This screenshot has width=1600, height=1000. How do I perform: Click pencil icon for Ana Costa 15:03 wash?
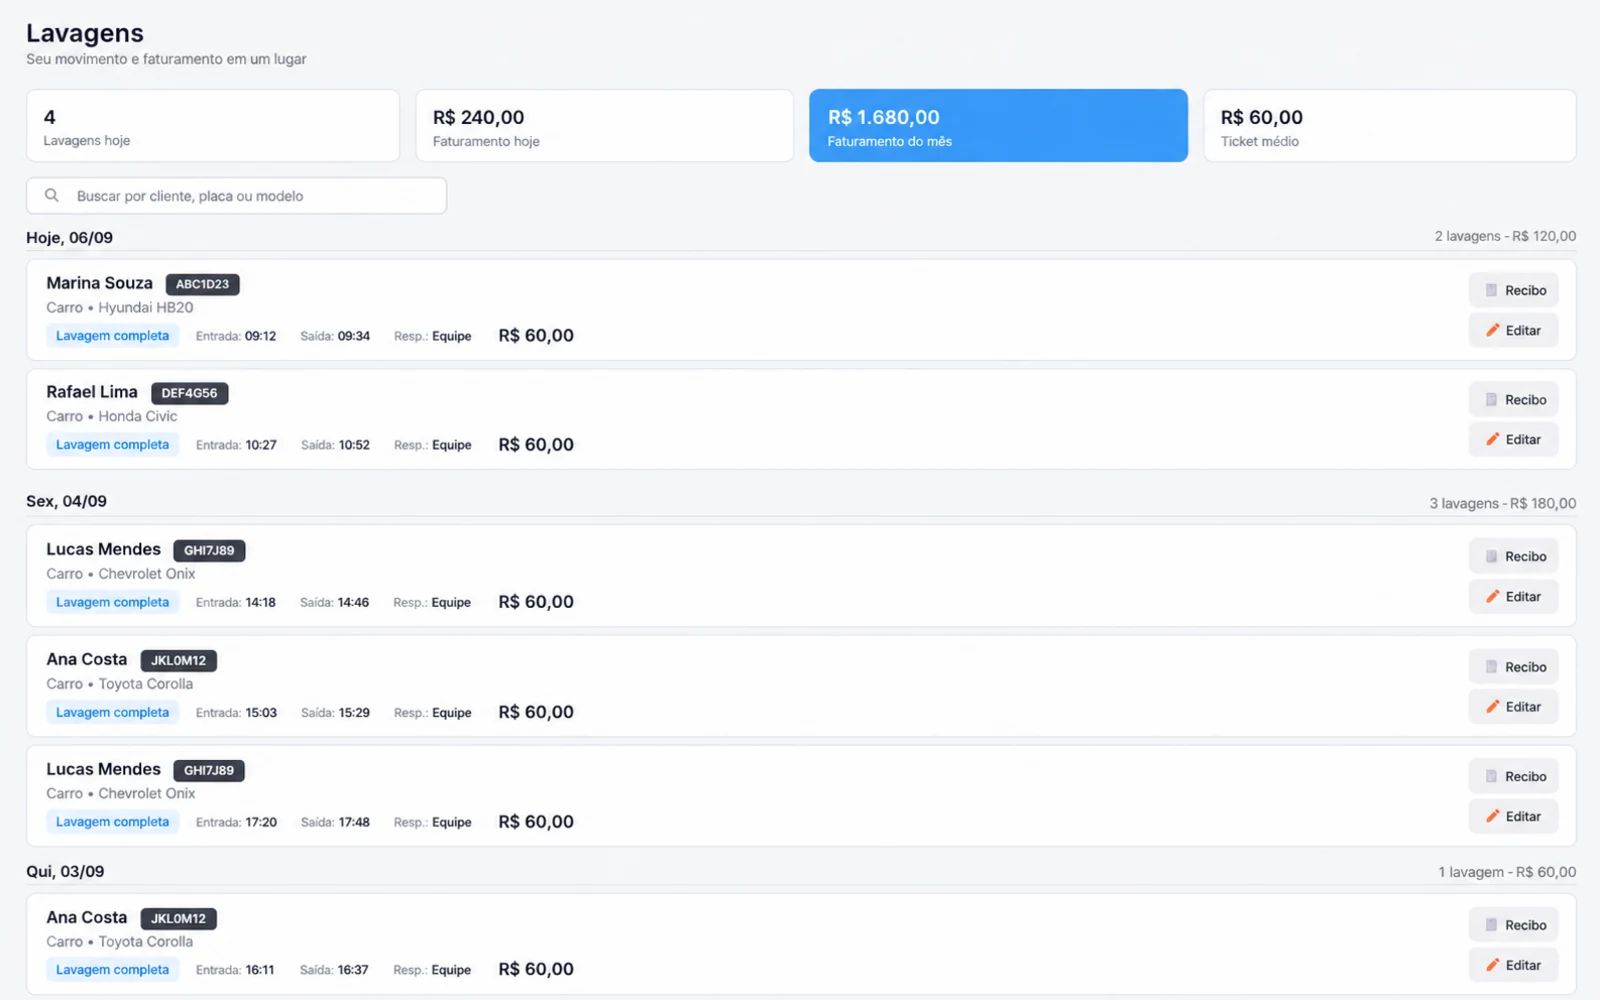click(1492, 706)
